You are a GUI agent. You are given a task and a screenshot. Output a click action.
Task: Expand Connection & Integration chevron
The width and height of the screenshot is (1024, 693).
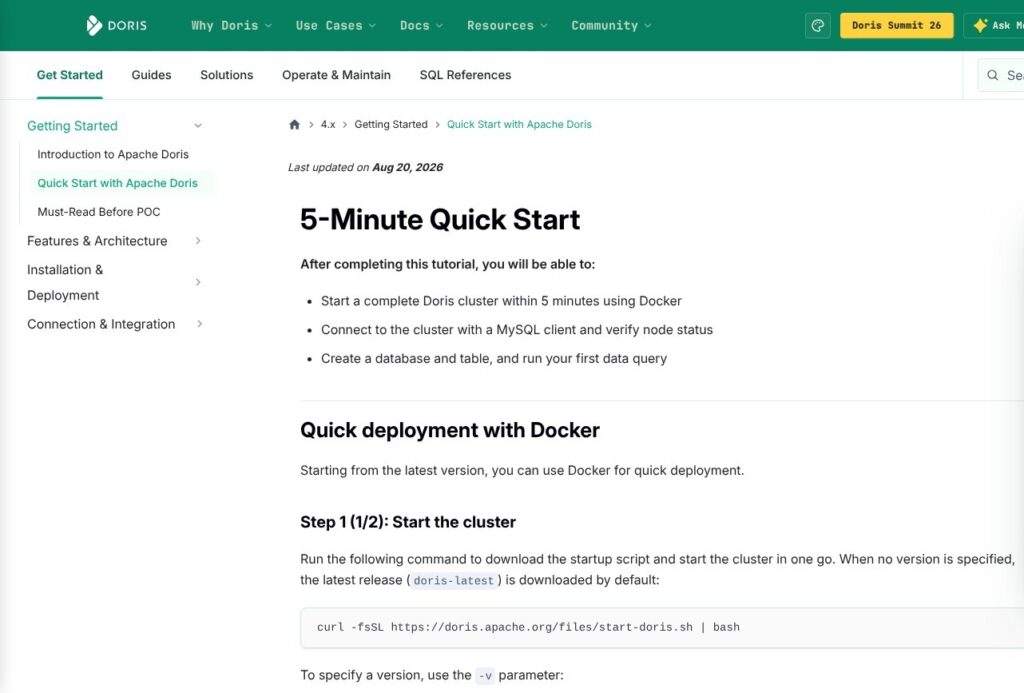coord(199,324)
